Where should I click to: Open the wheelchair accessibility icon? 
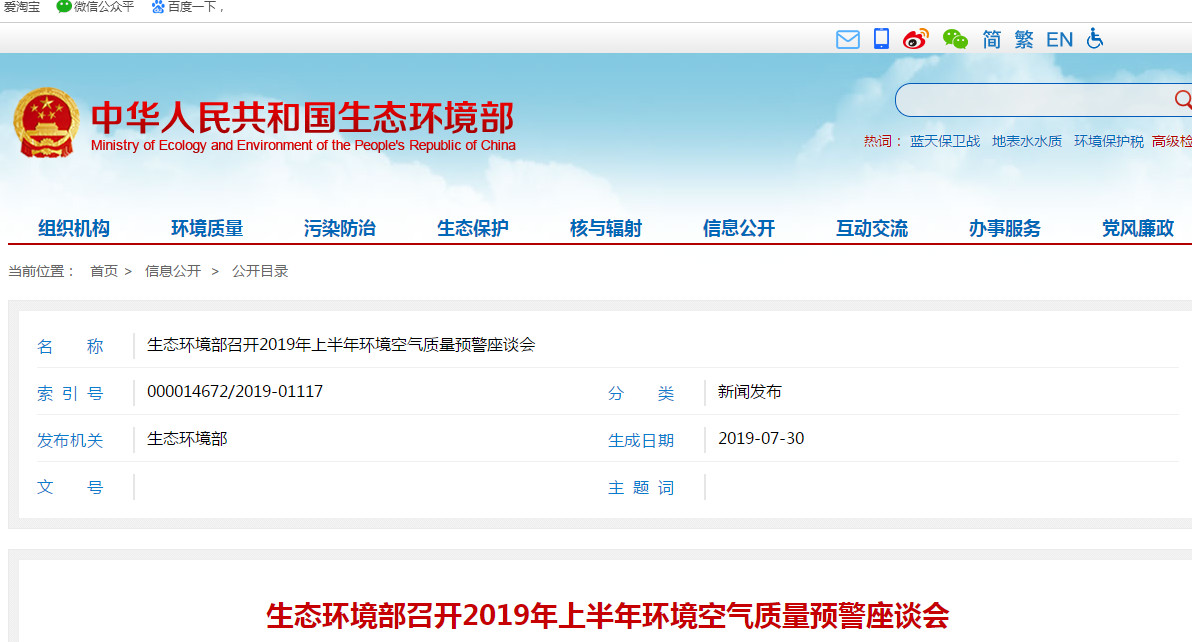tap(1095, 39)
